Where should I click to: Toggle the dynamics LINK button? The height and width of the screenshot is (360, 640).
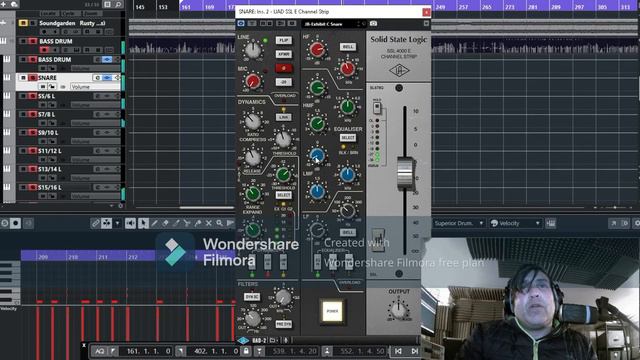[283, 117]
